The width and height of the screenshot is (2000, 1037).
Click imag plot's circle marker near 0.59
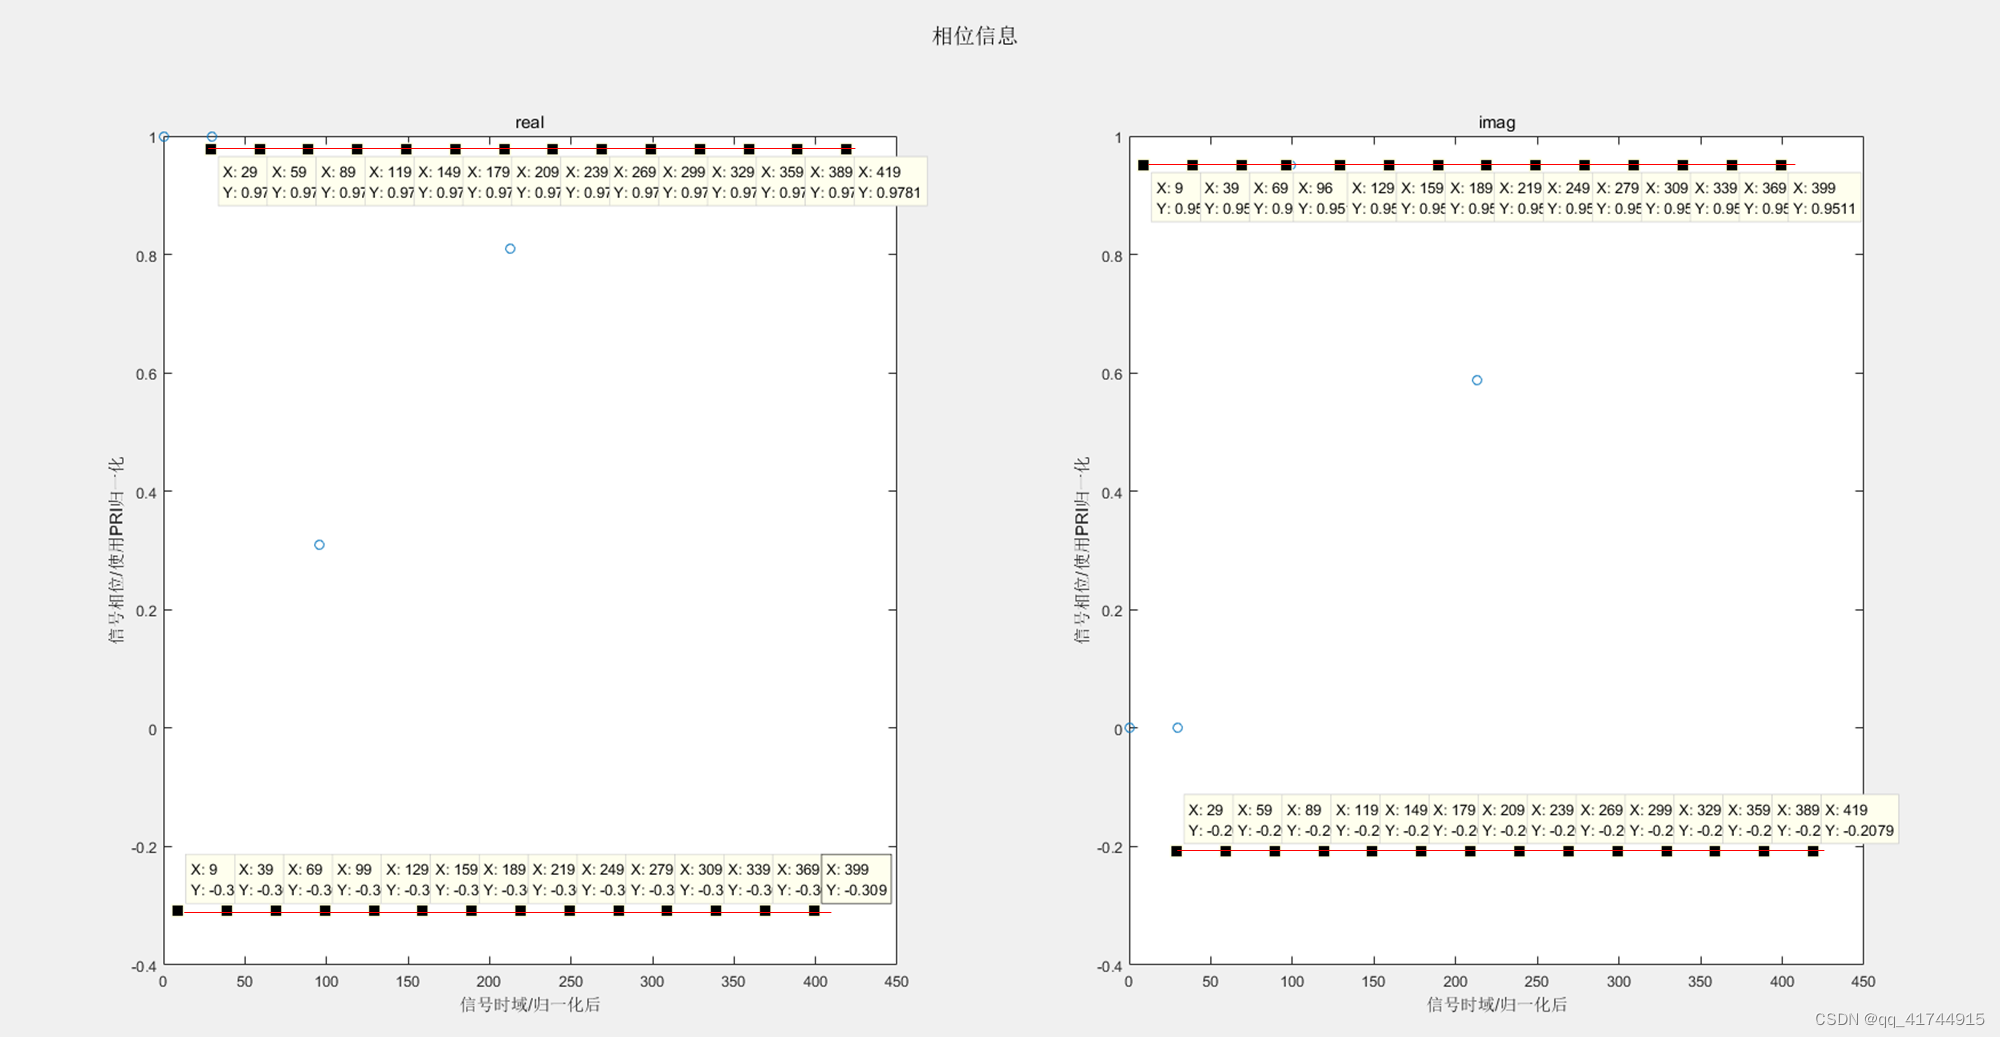[1477, 380]
